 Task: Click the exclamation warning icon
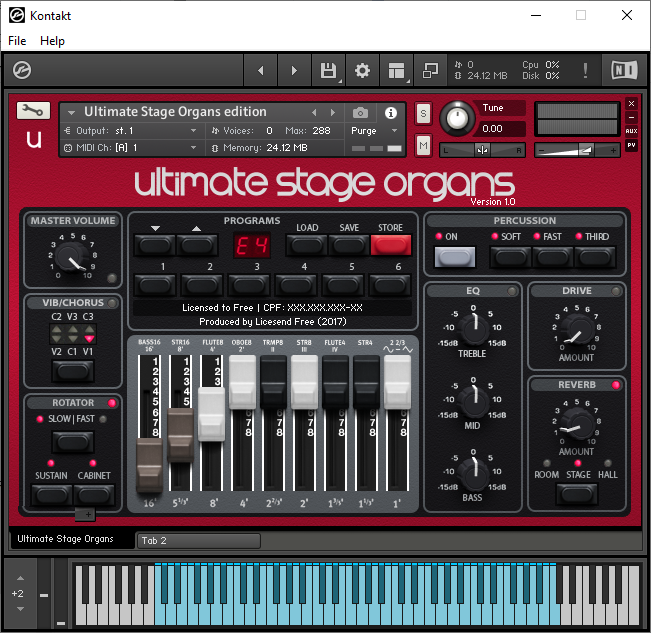(585, 71)
